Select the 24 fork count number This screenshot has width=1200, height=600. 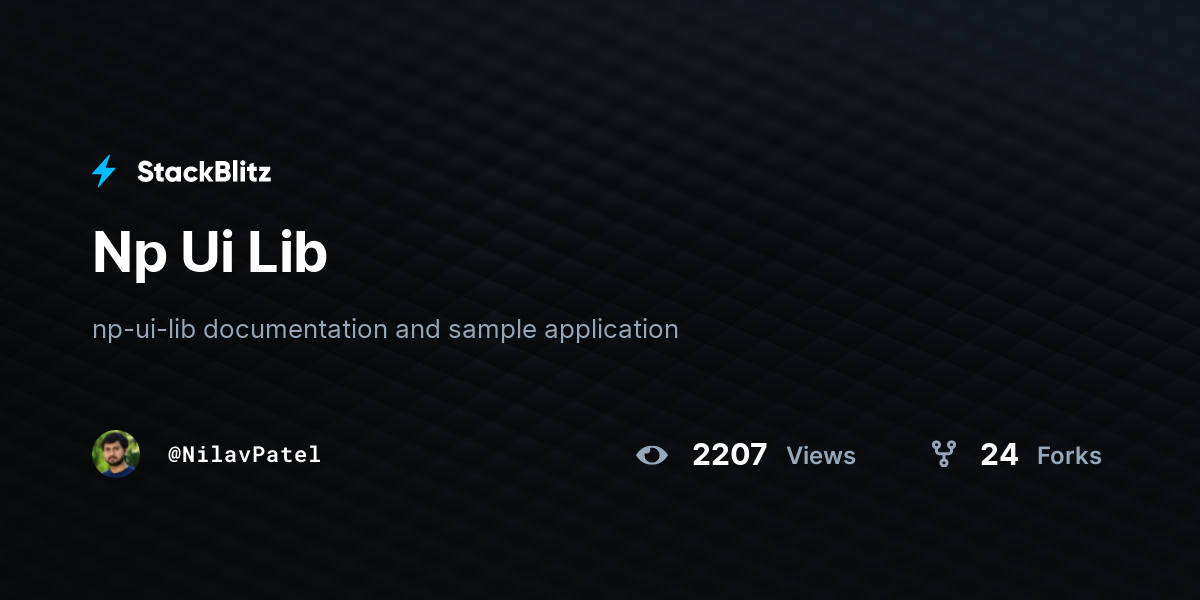point(999,455)
